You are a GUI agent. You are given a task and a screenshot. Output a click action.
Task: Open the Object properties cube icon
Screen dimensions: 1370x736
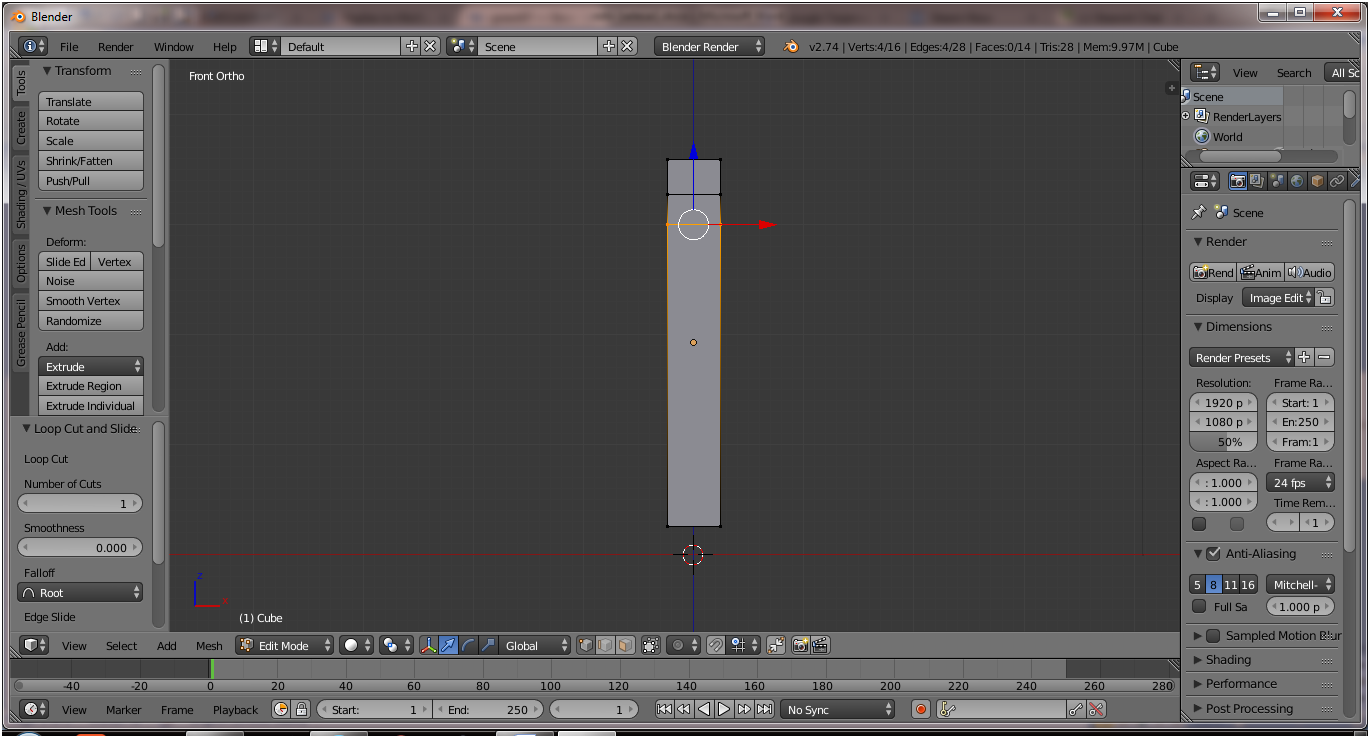pos(1317,181)
